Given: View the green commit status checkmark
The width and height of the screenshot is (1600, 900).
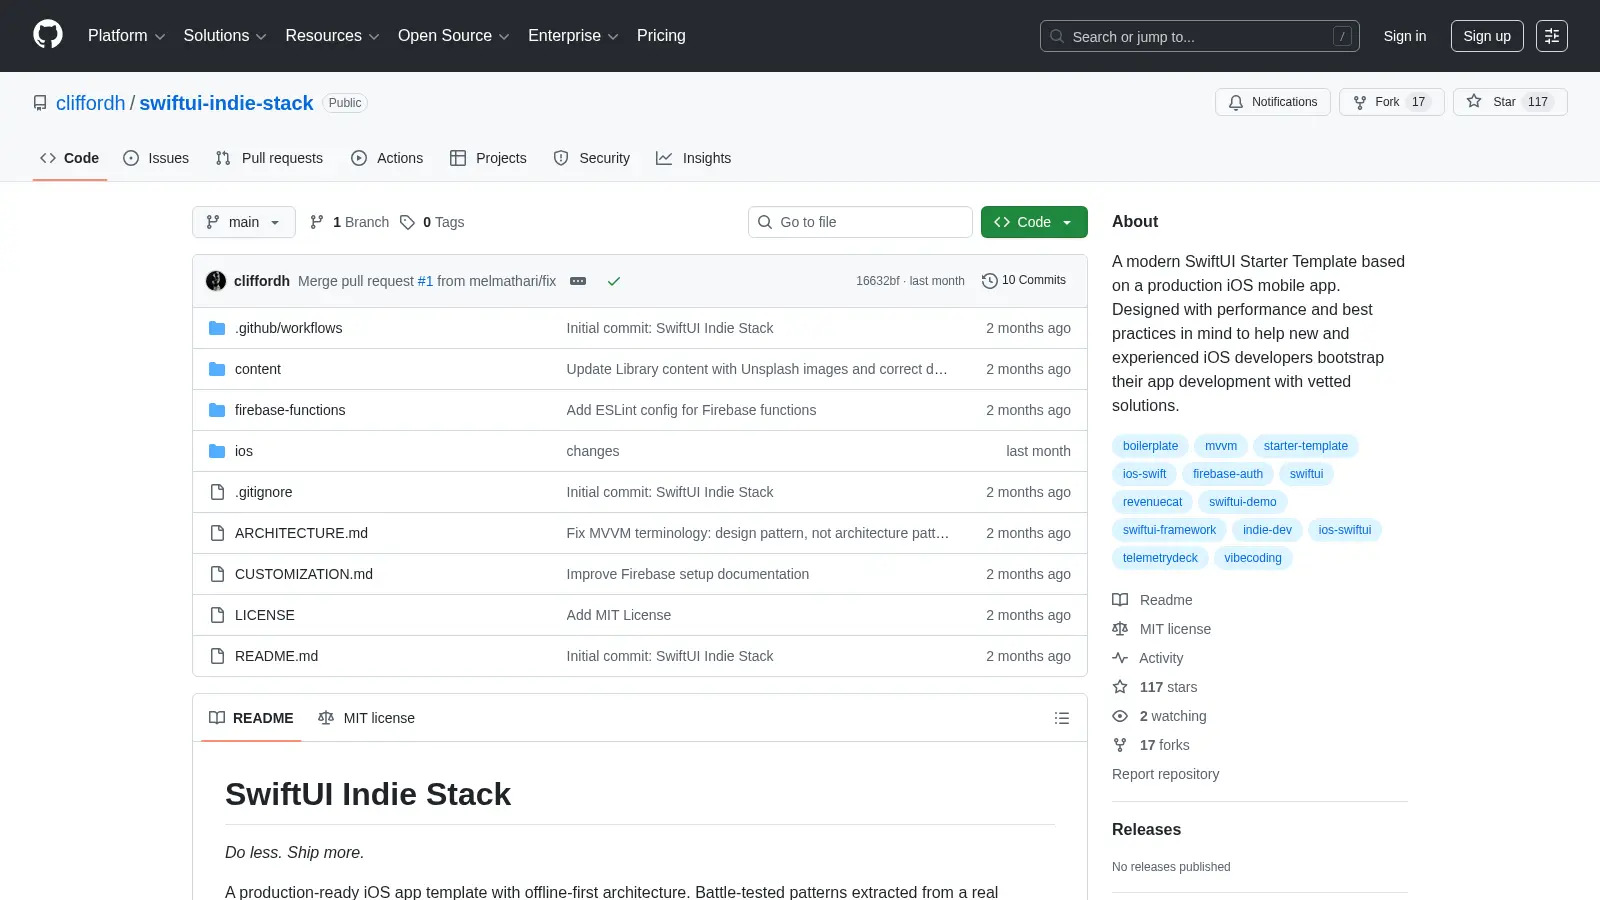Looking at the screenshot, I should tap(614, 281).
